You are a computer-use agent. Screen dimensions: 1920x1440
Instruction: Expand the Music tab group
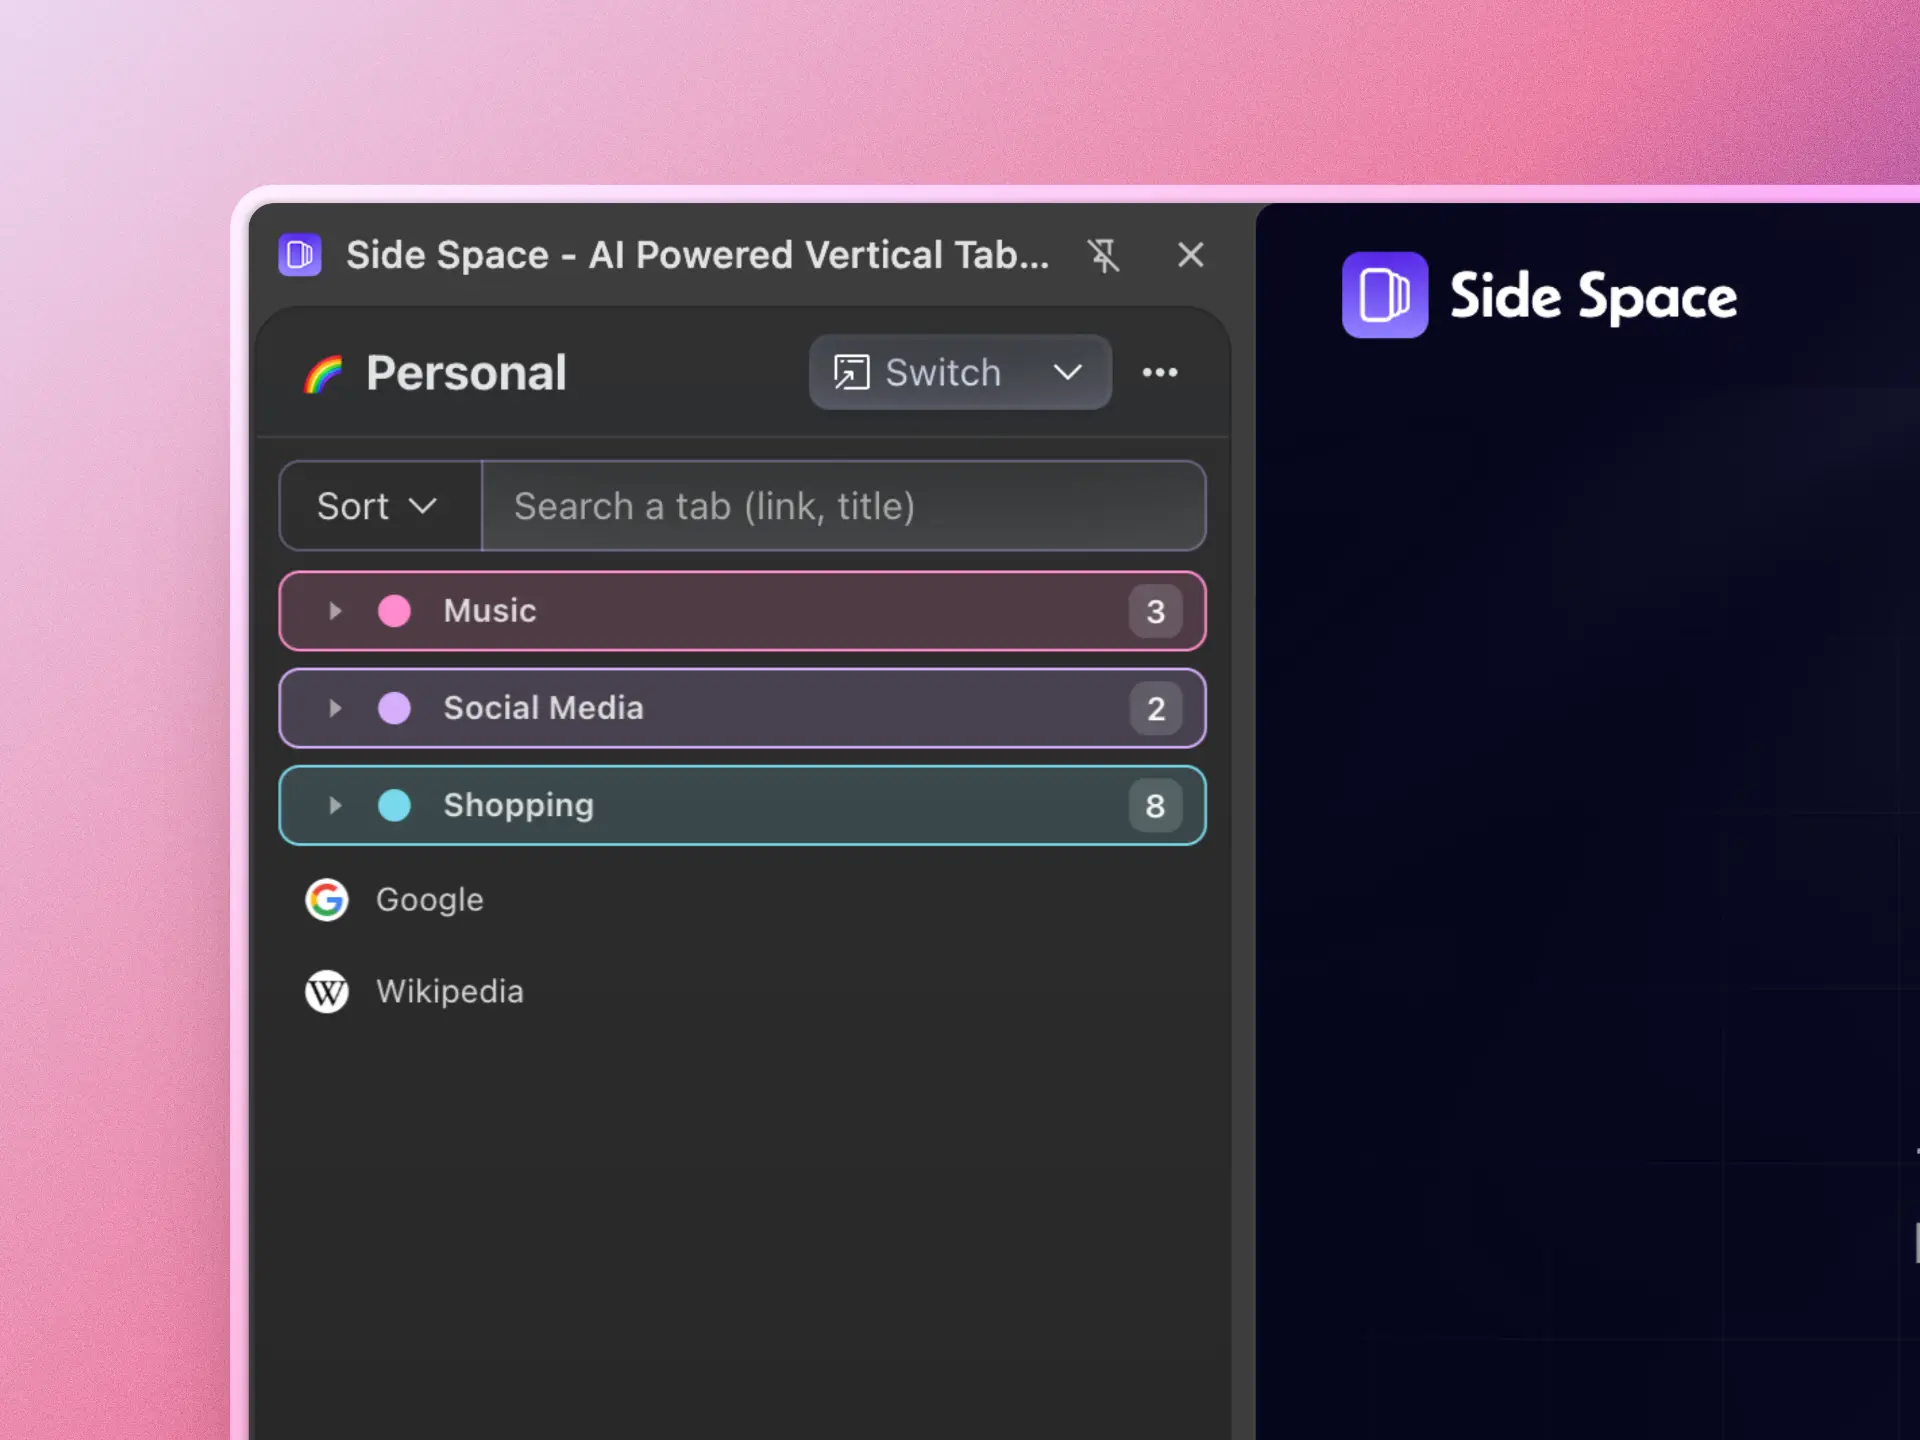pyautogui.click(x=334, y=611)
